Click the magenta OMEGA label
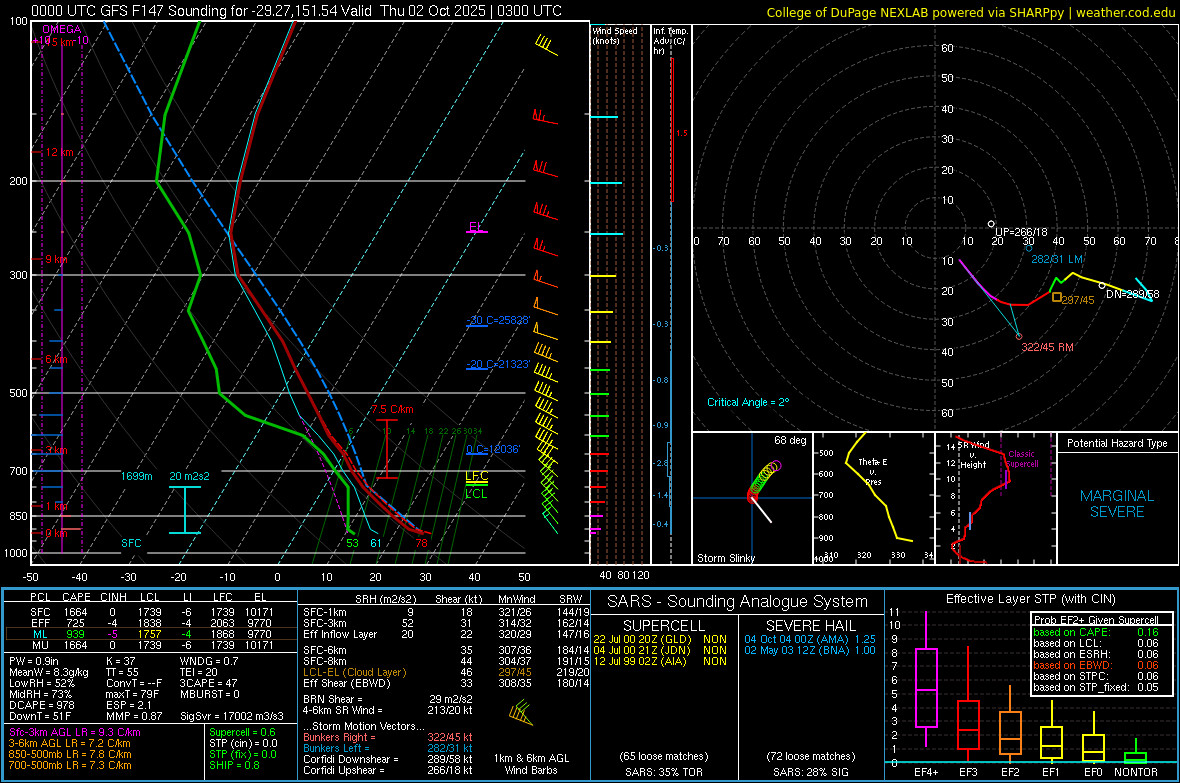The height and width of the screenshot is (783, 1180). click(62, 29)
